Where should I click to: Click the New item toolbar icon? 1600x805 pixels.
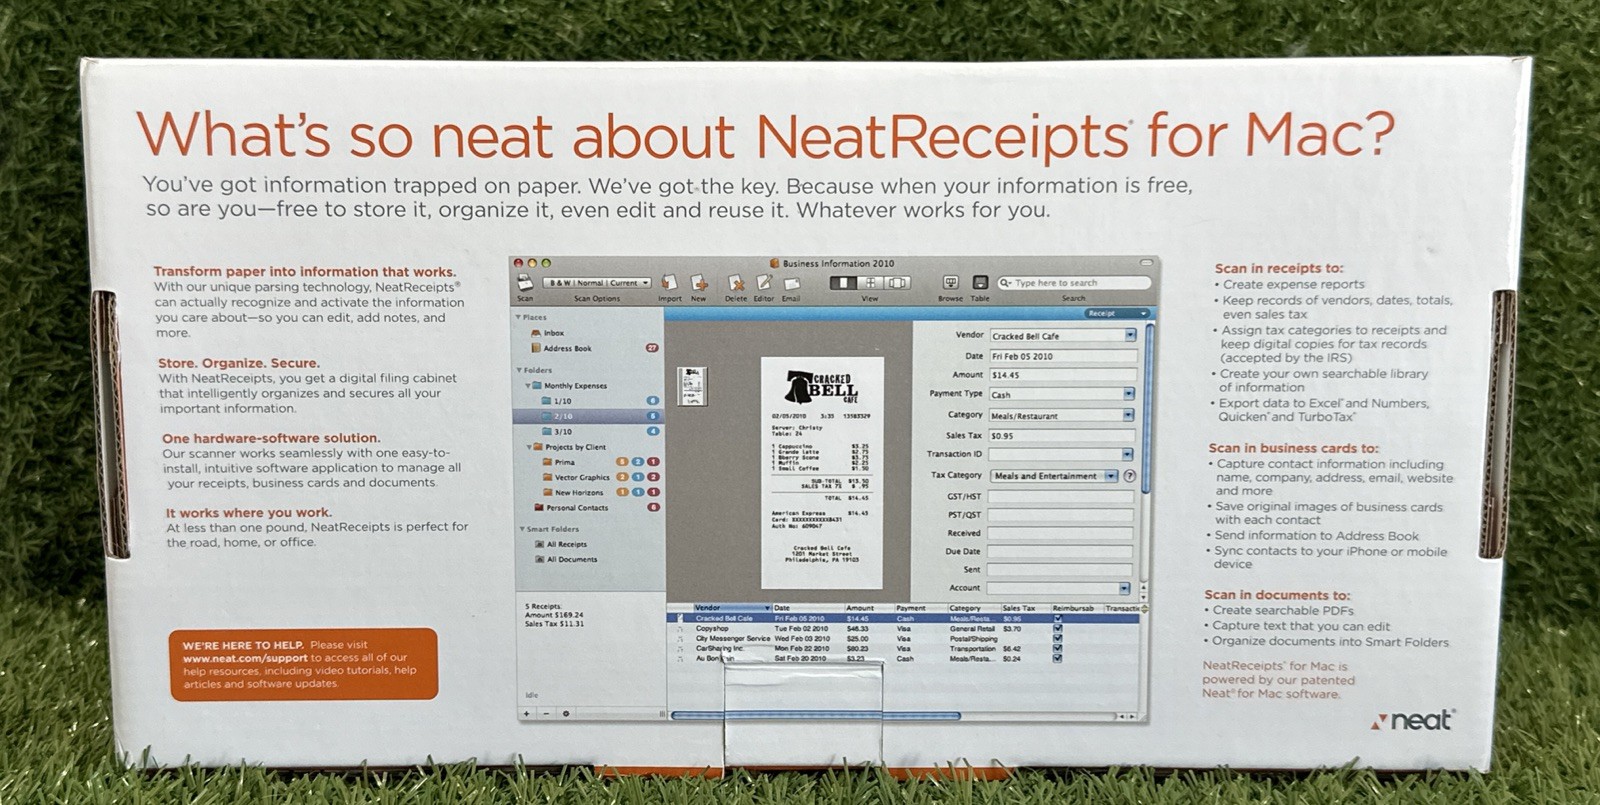[699, 284]
